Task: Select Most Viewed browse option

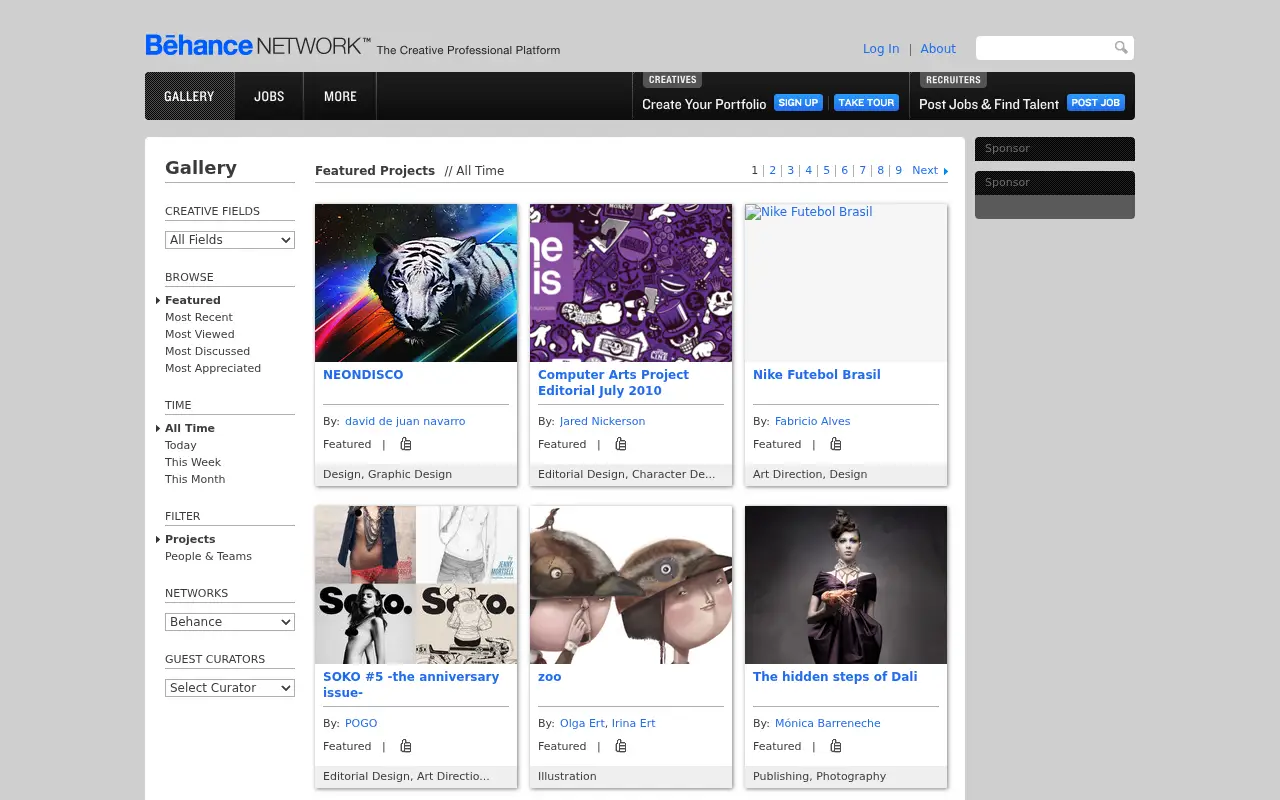Action: 200,334
